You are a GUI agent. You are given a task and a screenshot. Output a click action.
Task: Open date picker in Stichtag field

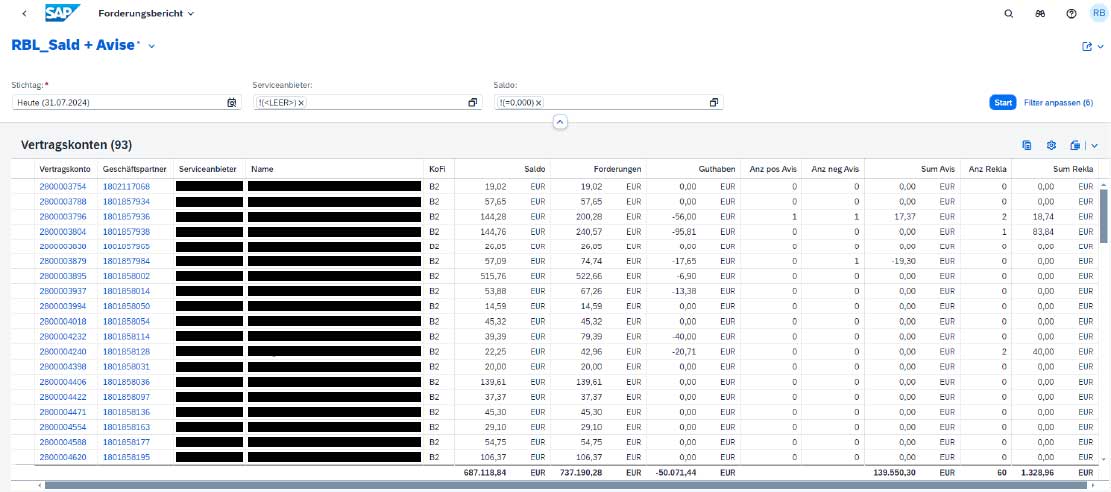click(232, 103)
